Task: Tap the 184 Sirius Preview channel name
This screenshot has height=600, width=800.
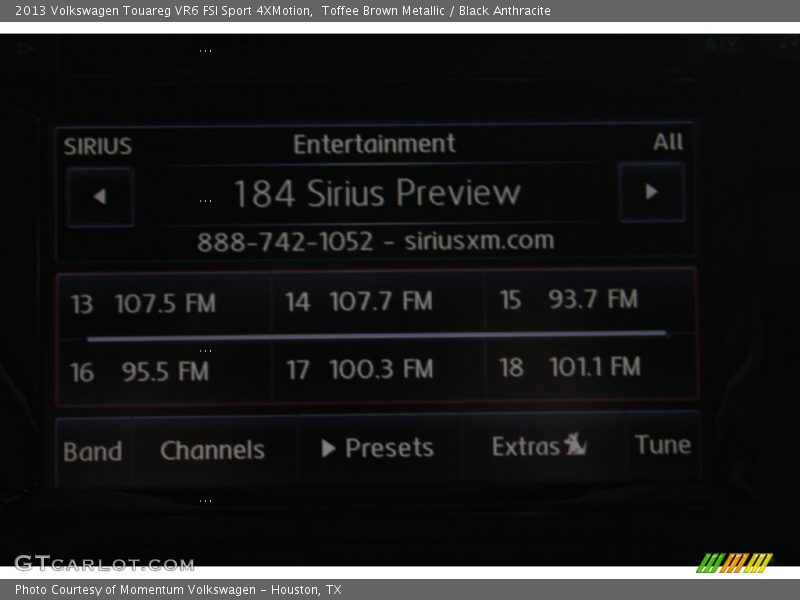Action: [x=377, y=193]
